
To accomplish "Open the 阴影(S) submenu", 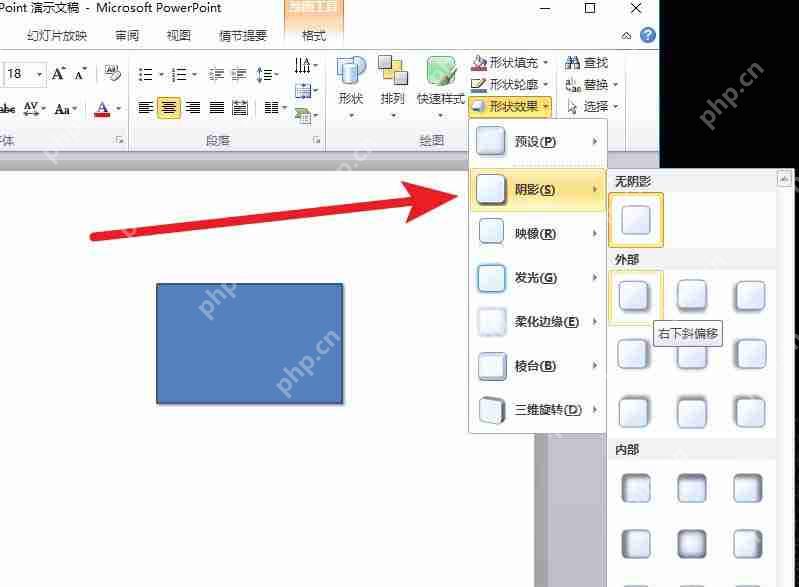I will (x=538, y=190).
